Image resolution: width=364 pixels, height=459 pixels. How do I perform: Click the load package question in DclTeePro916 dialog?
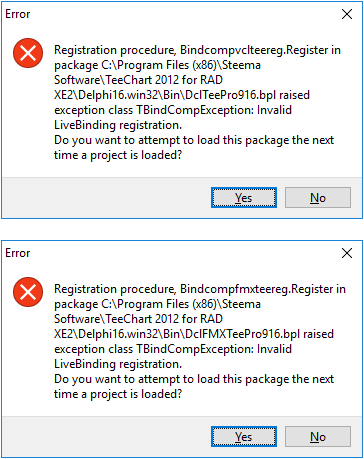pyautogui.click(x=194, y=147)
